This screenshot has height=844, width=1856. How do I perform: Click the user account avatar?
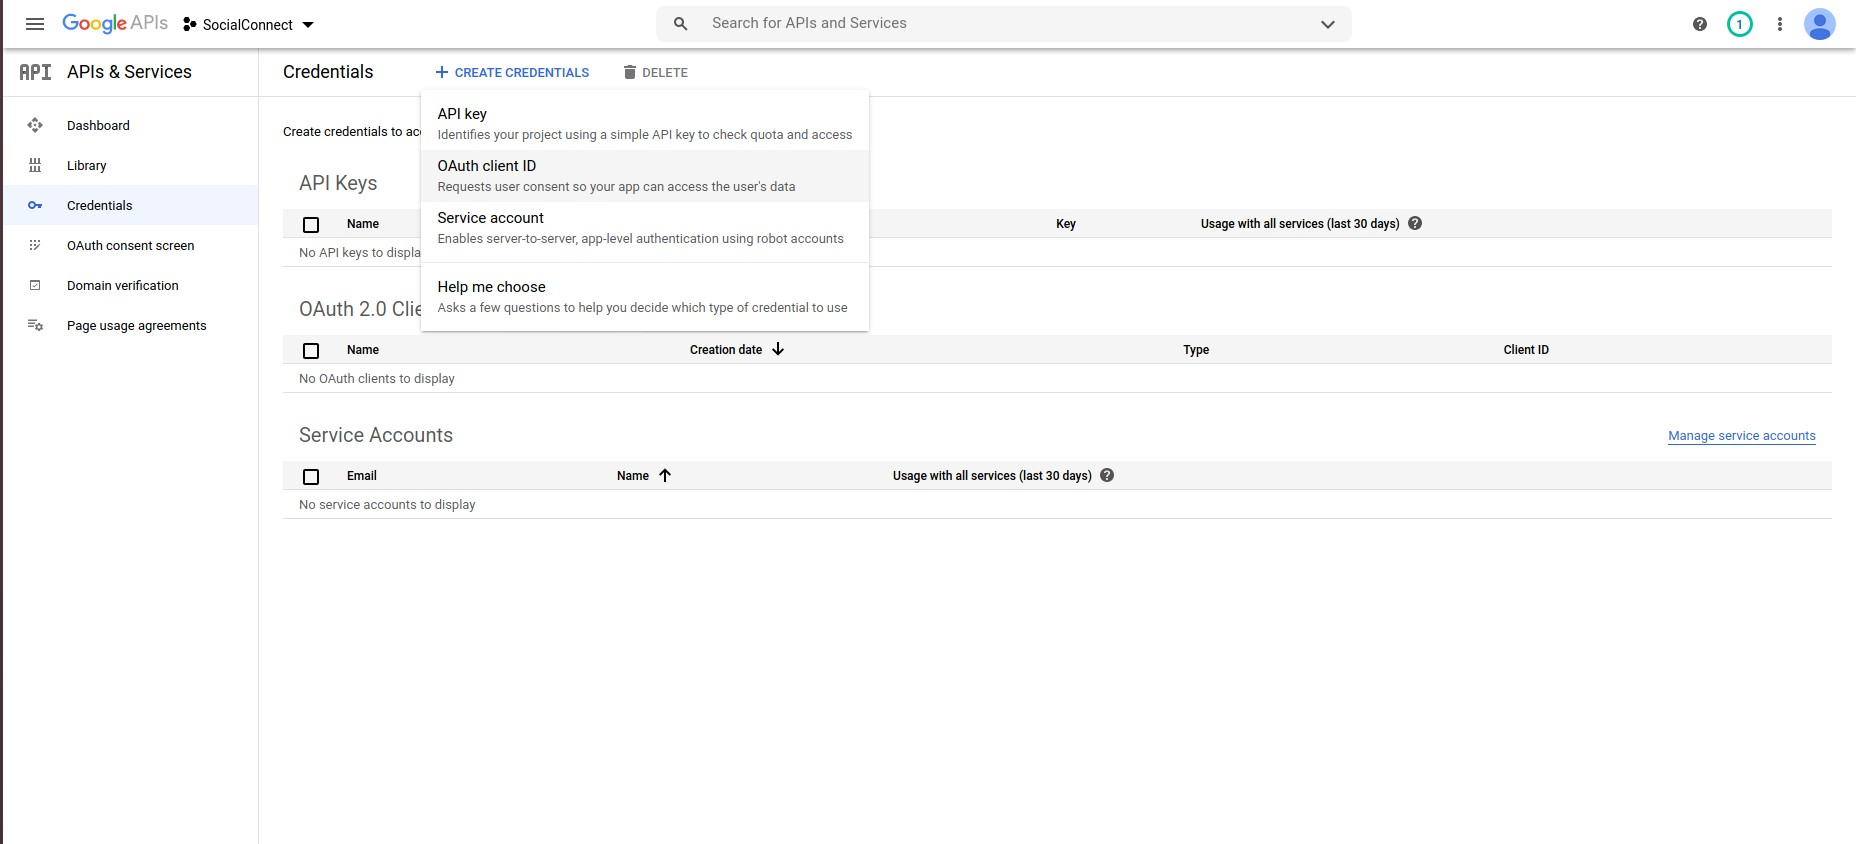(x=1820, y=24)
